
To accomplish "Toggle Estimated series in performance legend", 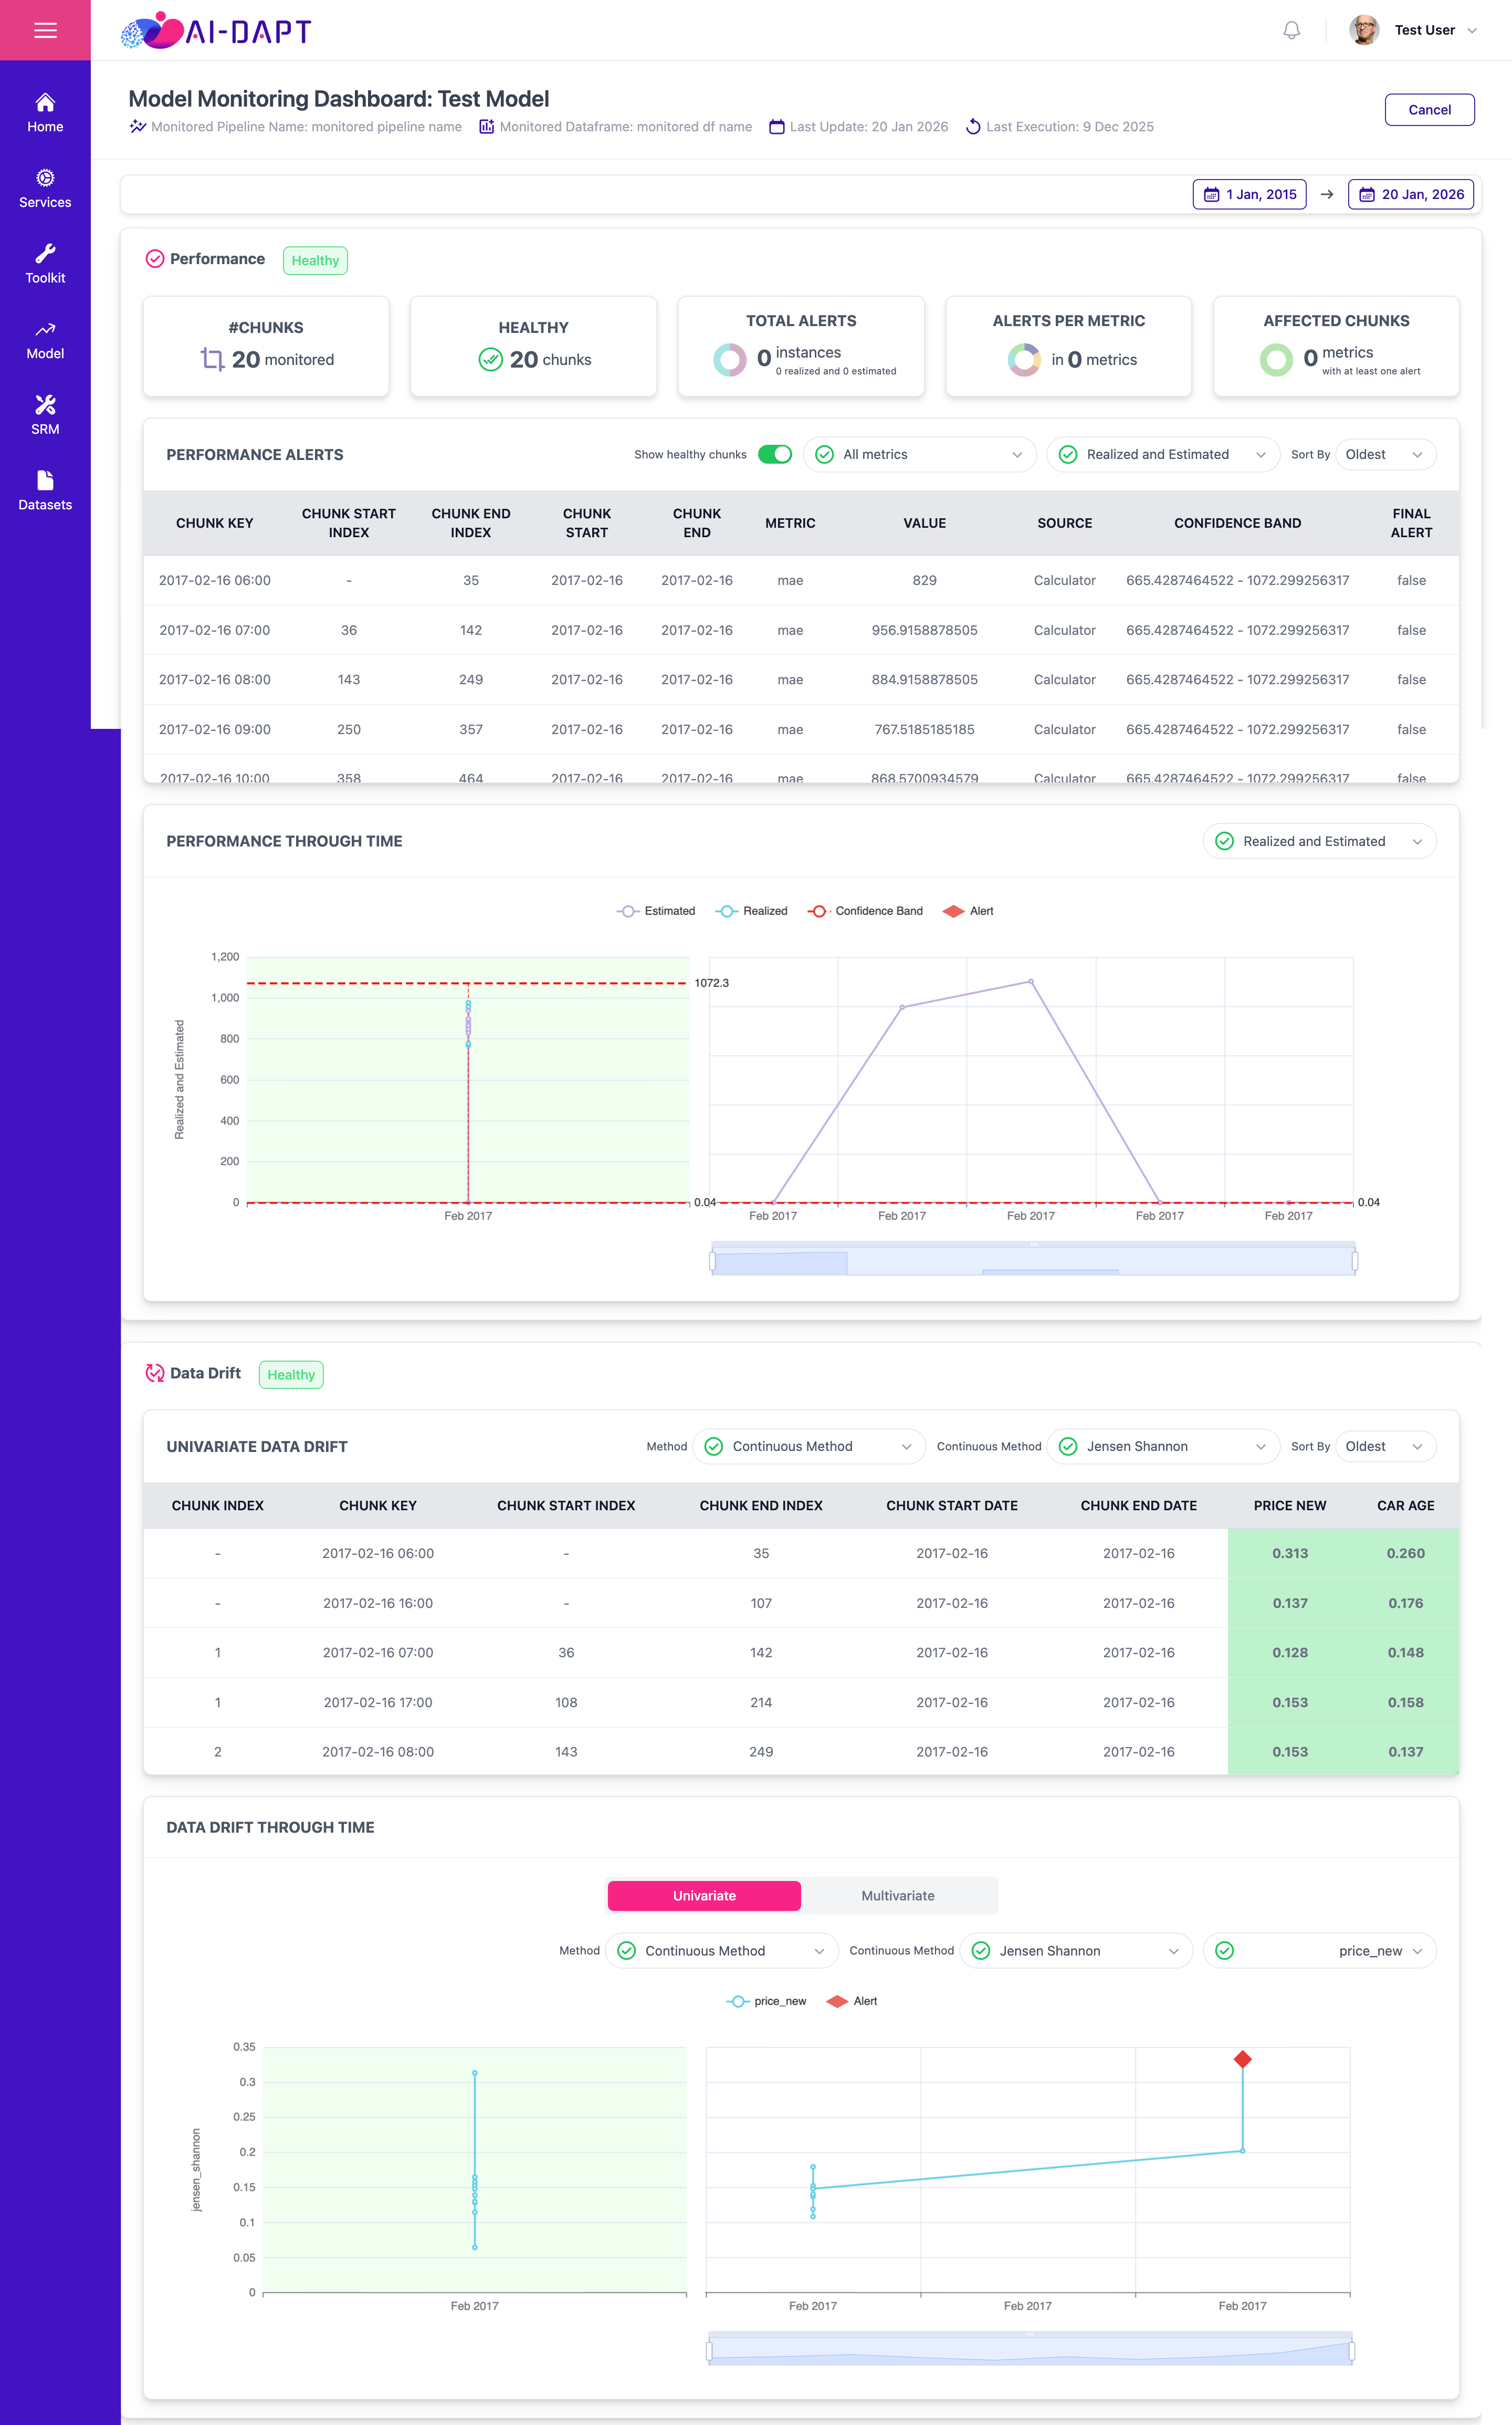I will coord(656,911).
